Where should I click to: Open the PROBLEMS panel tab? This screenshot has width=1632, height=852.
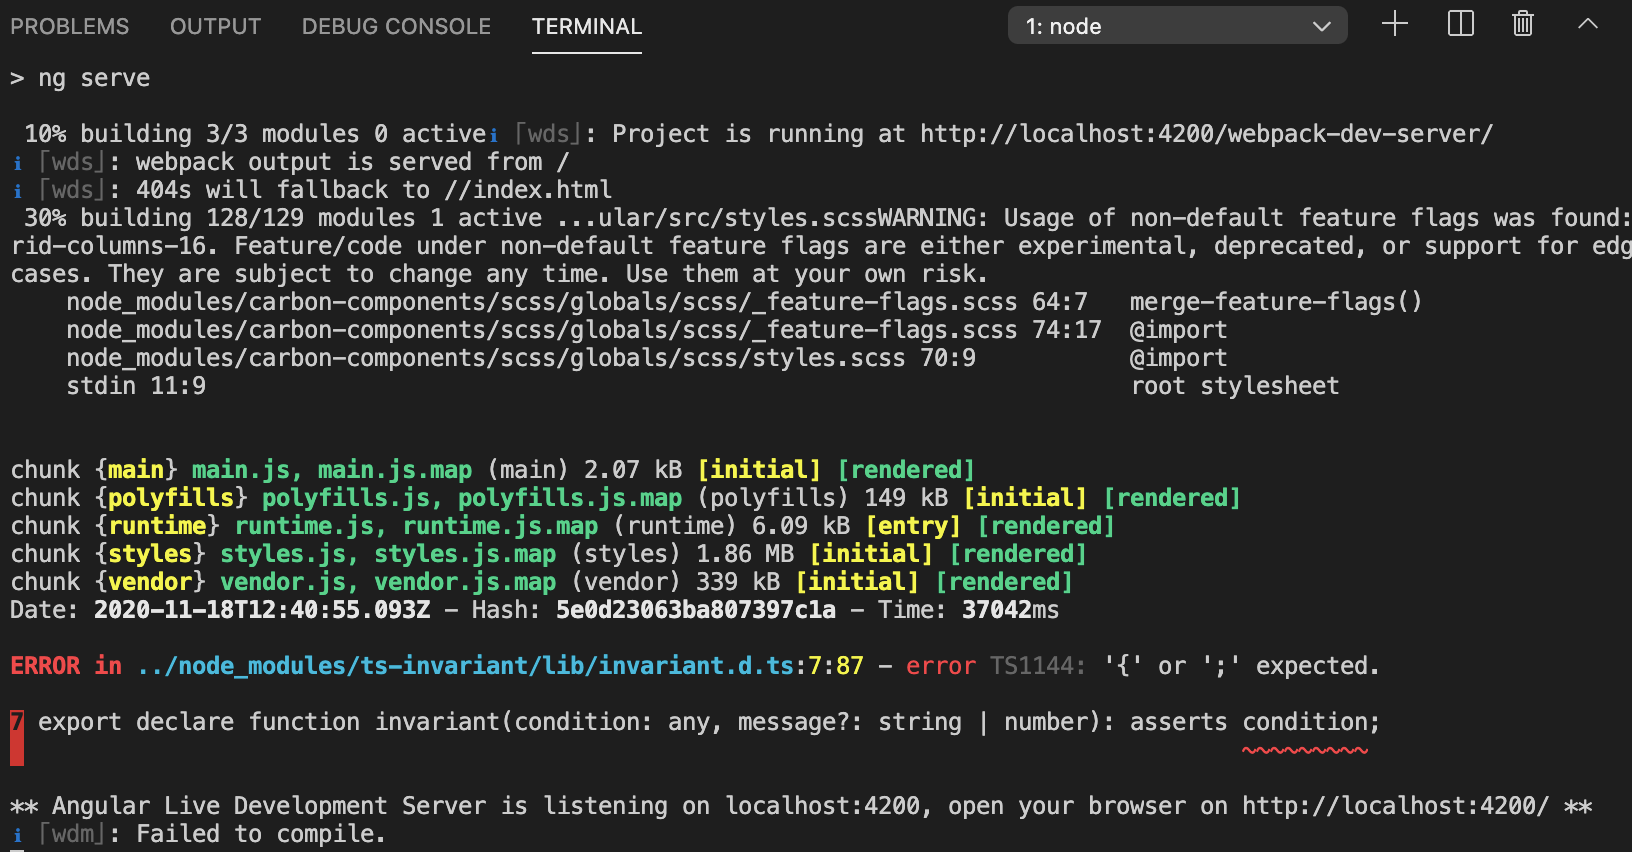pyautogui.click(x=70, y=27)
